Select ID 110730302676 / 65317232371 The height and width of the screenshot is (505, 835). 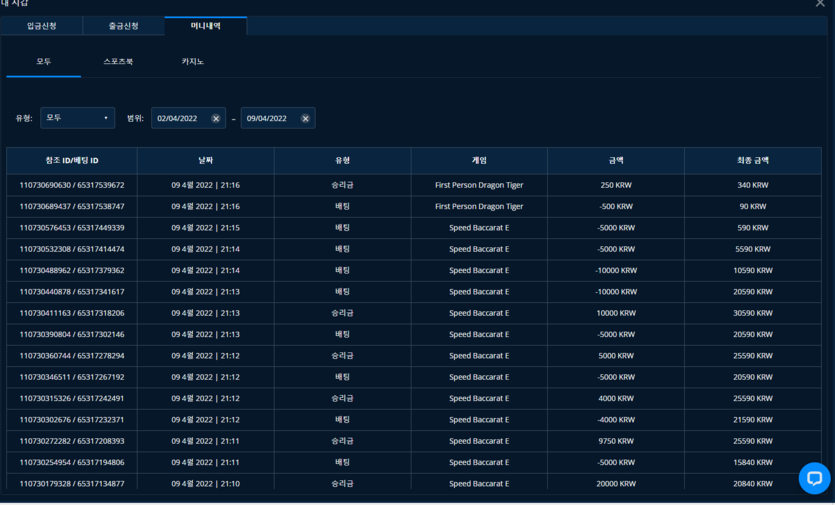tap(72, 420)
